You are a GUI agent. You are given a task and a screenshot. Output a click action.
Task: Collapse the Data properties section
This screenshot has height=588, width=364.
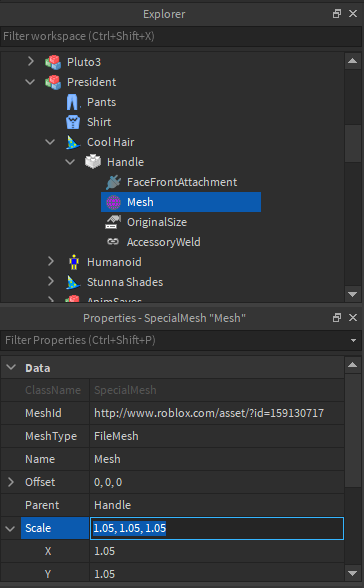pos(11,368)
